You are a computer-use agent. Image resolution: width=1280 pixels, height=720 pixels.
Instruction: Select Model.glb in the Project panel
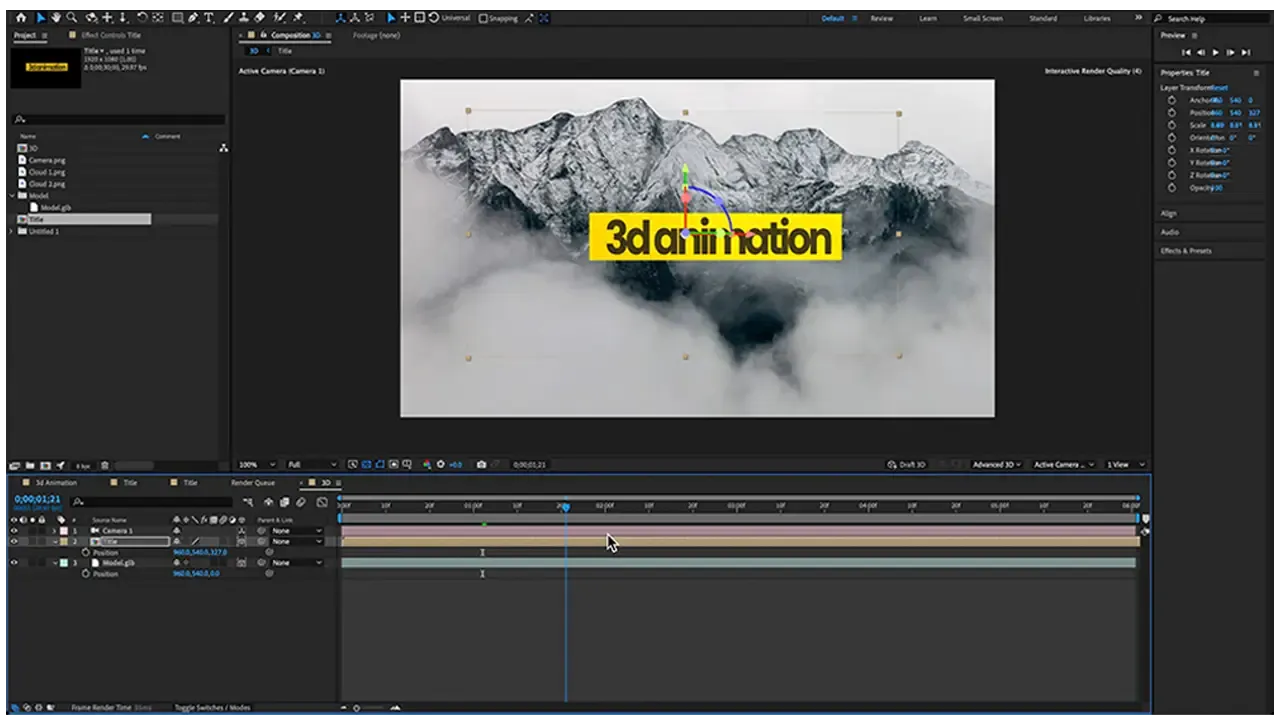(55, 208)
